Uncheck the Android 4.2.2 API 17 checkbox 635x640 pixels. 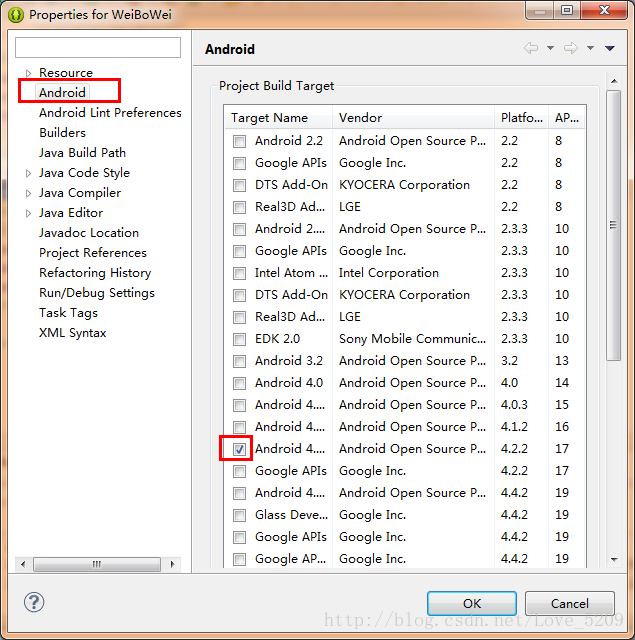[x=239, y=449]
